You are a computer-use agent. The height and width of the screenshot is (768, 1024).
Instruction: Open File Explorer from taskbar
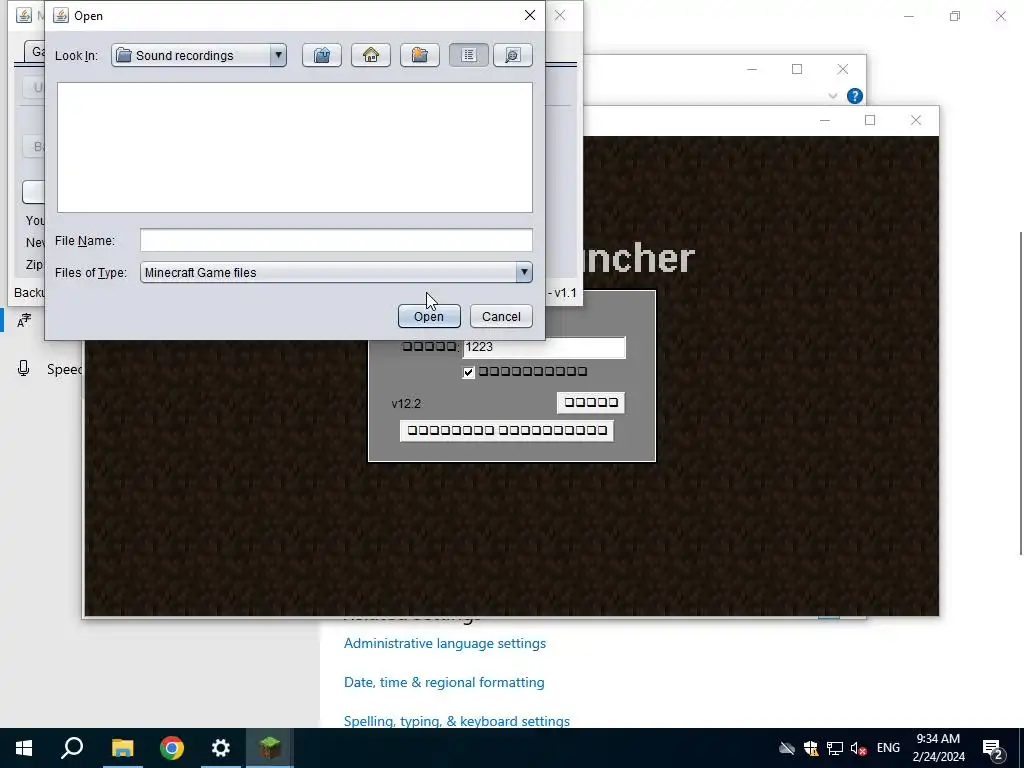(122, 748)
